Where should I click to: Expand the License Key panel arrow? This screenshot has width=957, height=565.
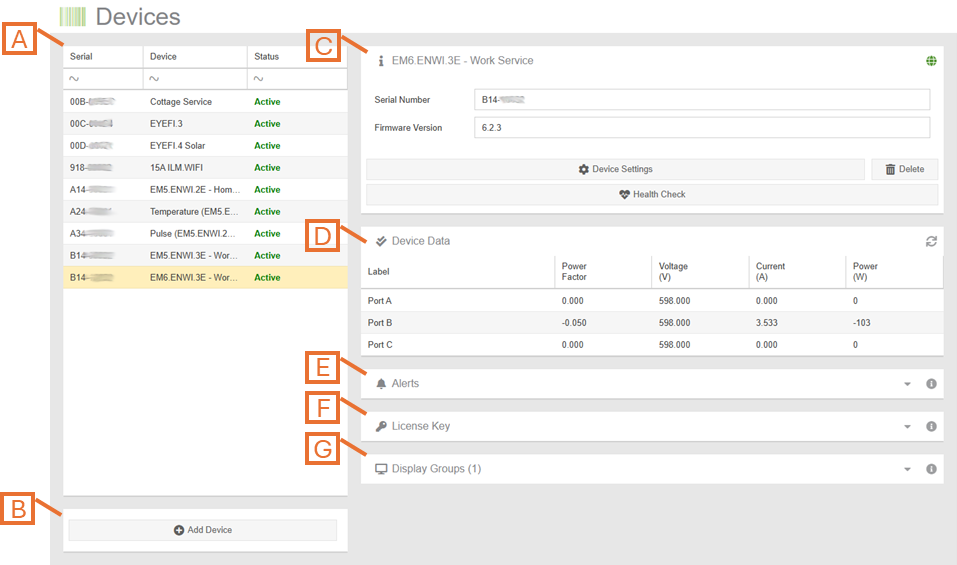coord(907,427)
